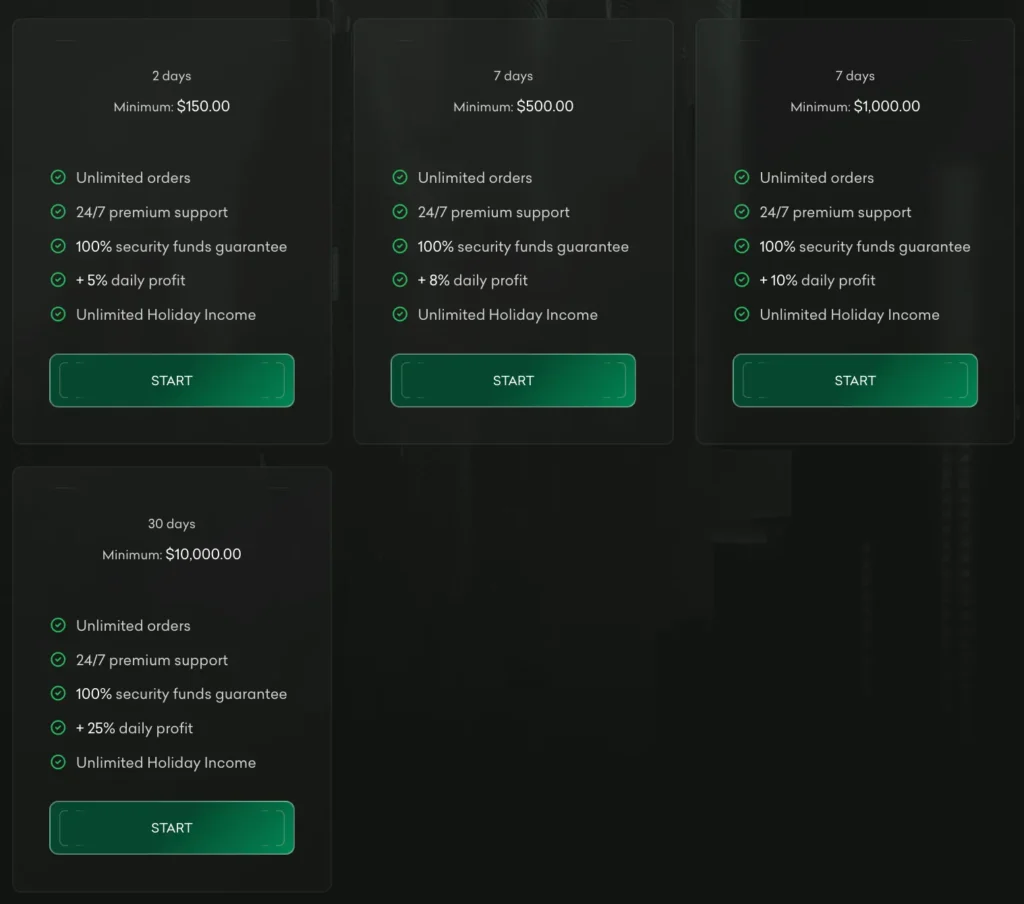The image size is (1024, 904).
Task: Click the Minimum: $1,000.00 text
Action: (855, 106)
